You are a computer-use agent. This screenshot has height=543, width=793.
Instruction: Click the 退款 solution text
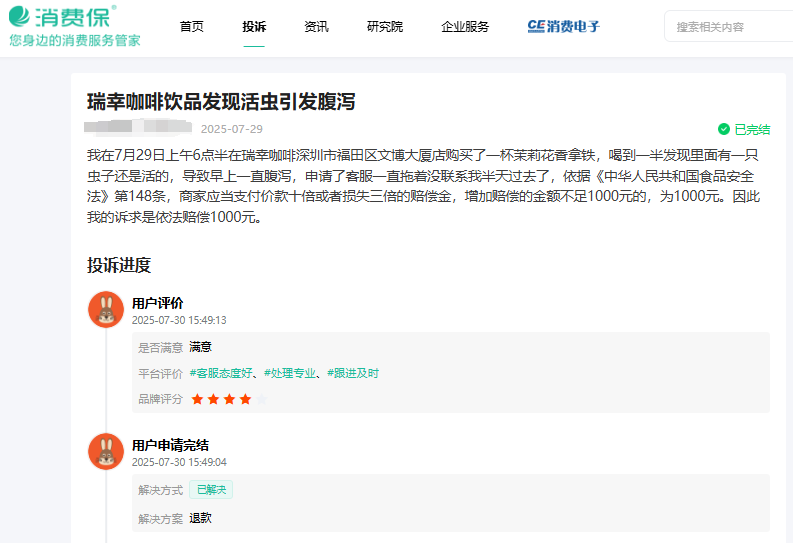(200, 518)
